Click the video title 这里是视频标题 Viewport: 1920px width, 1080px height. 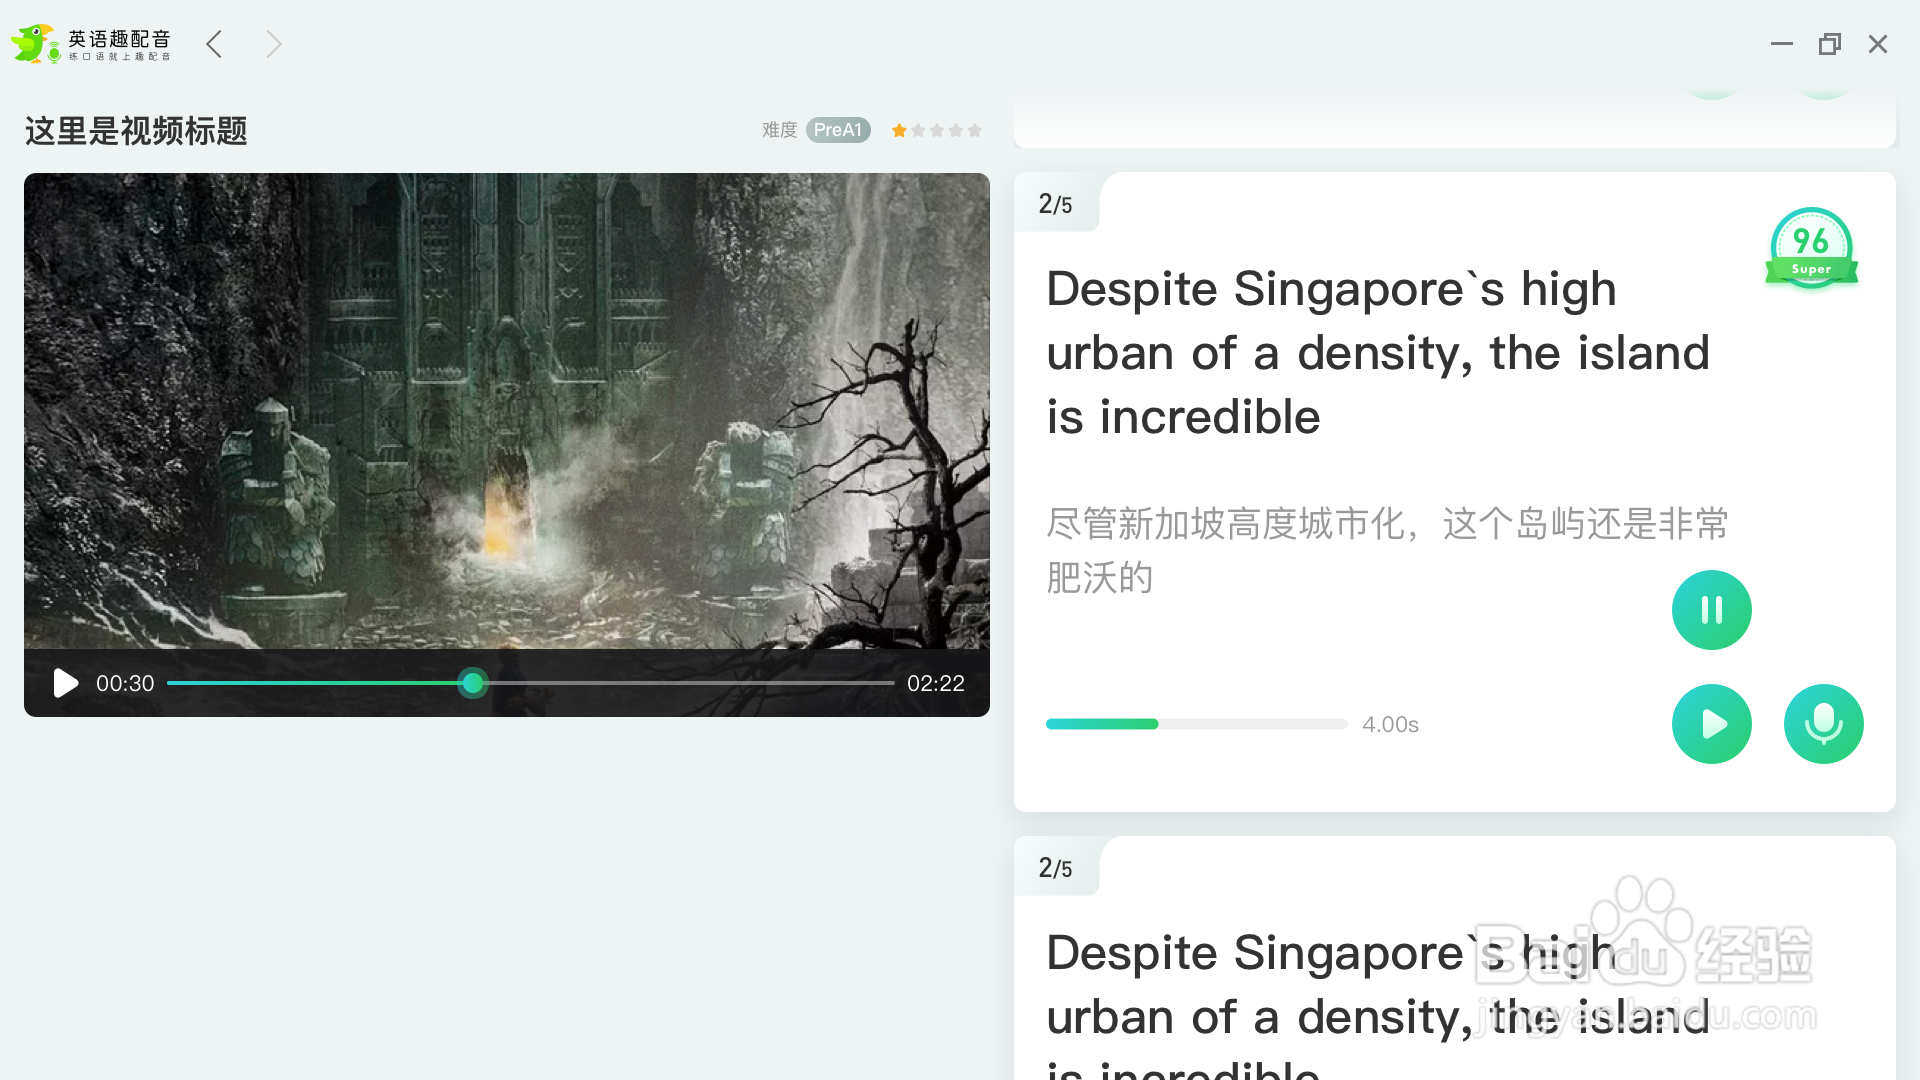point(136,131)
